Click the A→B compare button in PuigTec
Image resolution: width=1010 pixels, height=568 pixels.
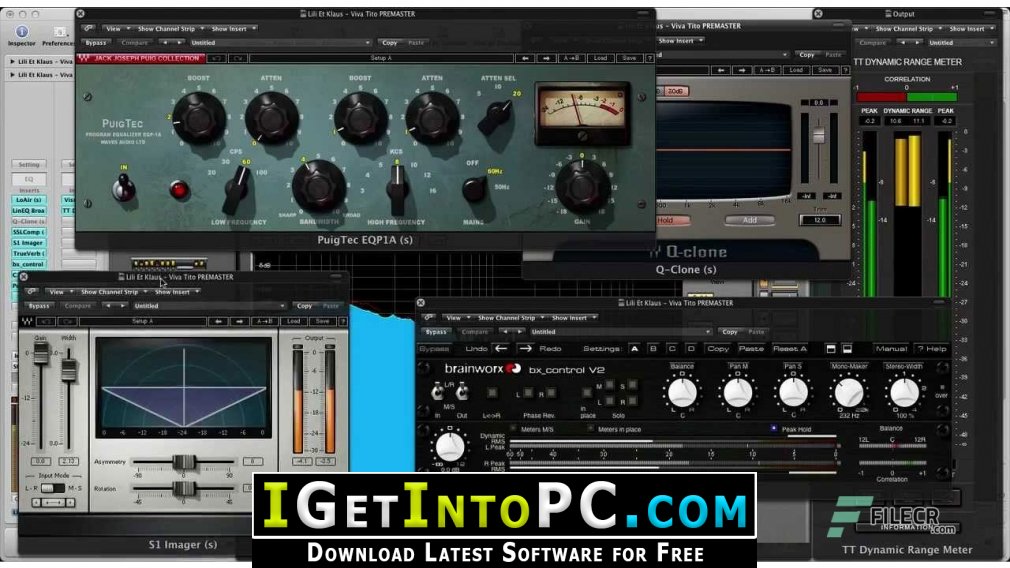[x=571, y=58]
